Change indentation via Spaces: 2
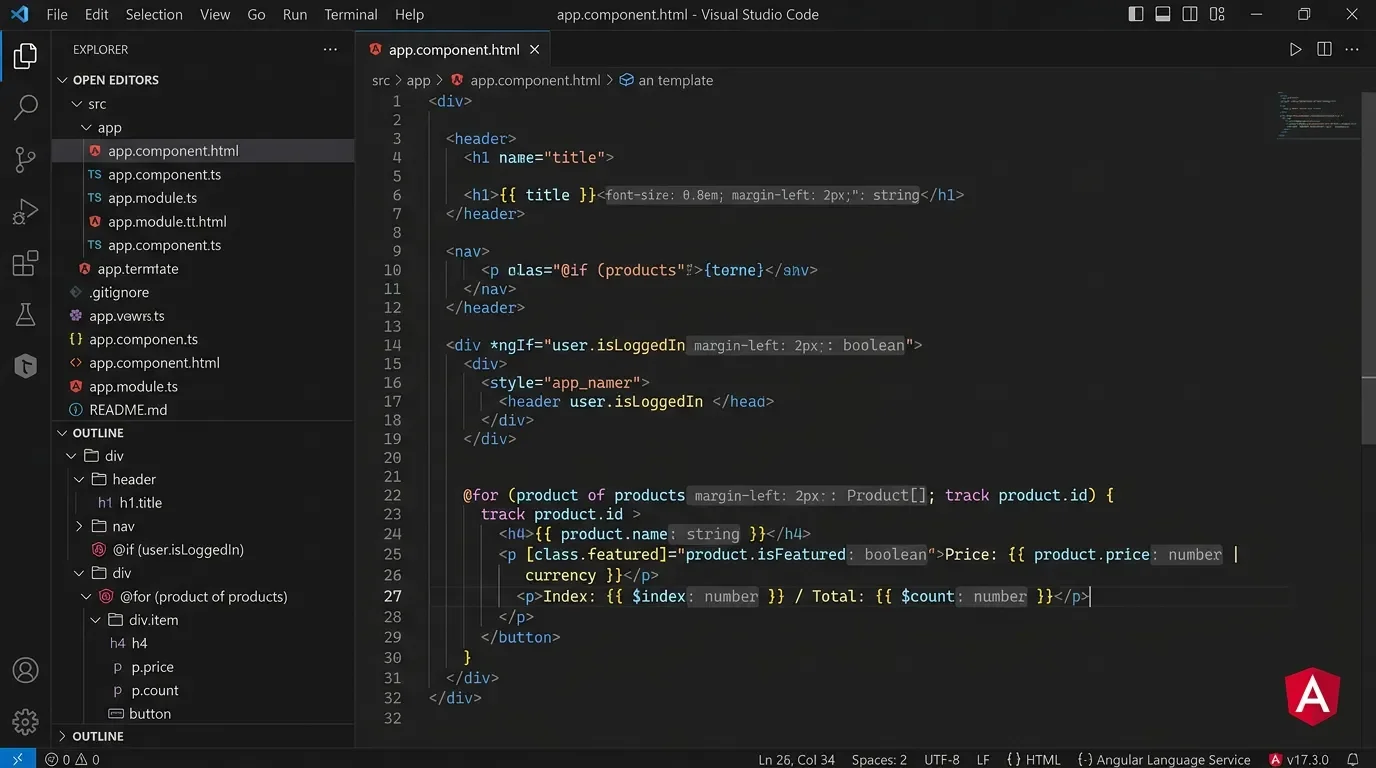The width and height of the screenshot is (1376, 768). click(879, 759)
